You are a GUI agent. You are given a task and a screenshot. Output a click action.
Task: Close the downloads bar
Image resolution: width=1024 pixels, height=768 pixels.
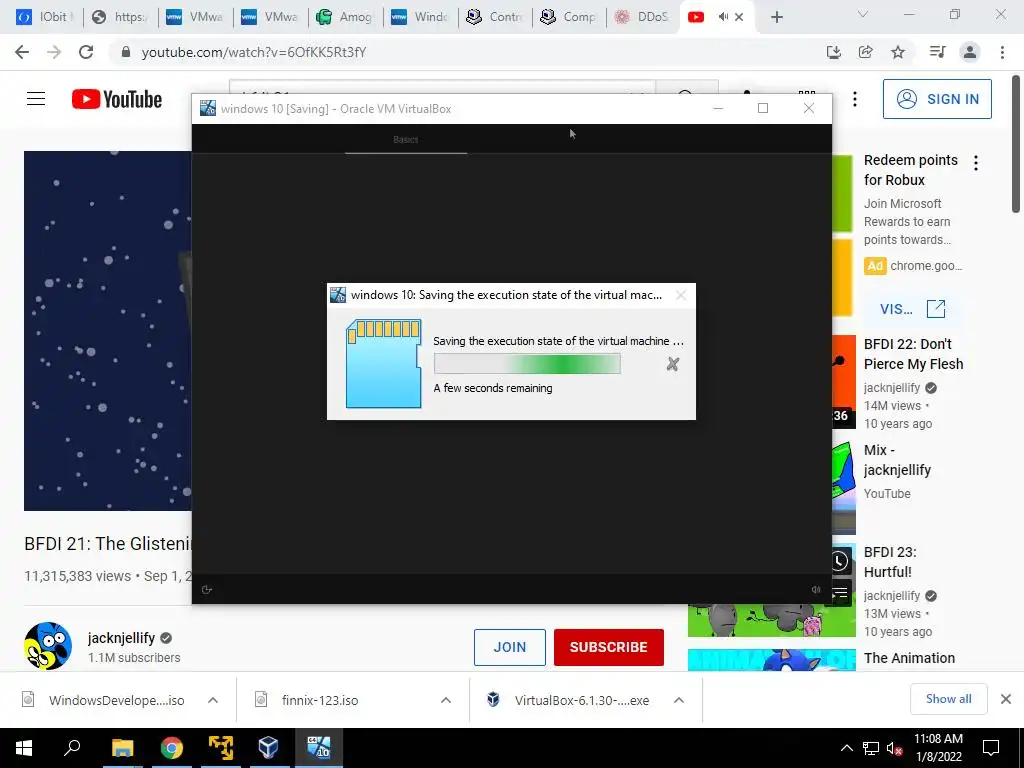coord(1006,699)
